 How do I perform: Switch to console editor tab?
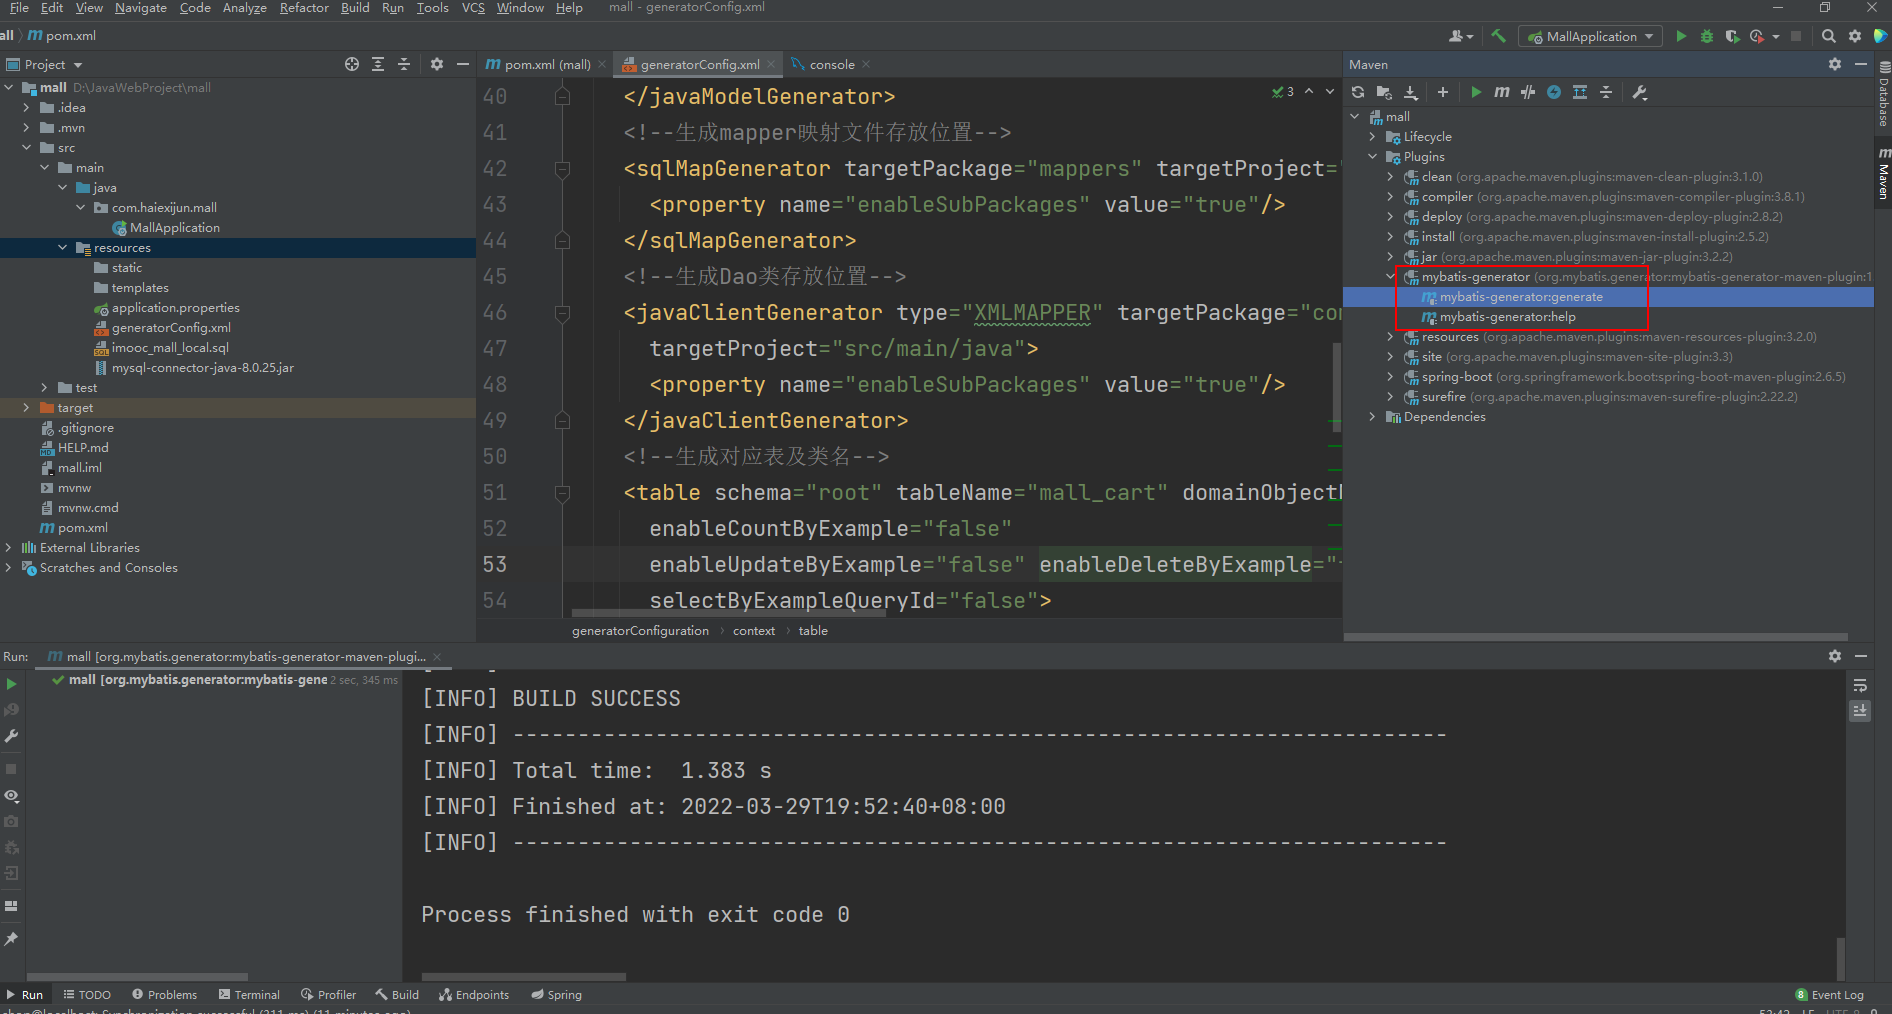tap(831, 64)
